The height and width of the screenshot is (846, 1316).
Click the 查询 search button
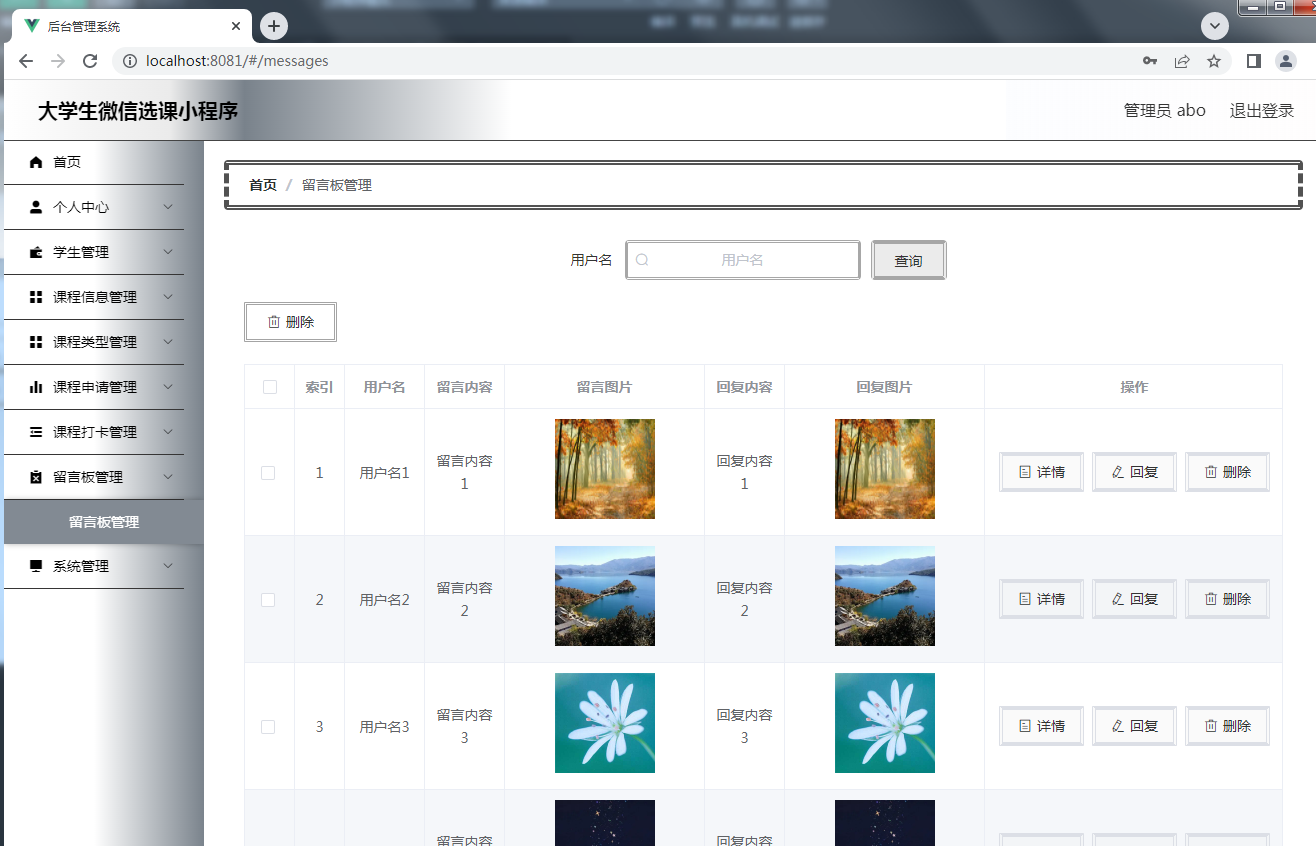[x=908, y=260]
